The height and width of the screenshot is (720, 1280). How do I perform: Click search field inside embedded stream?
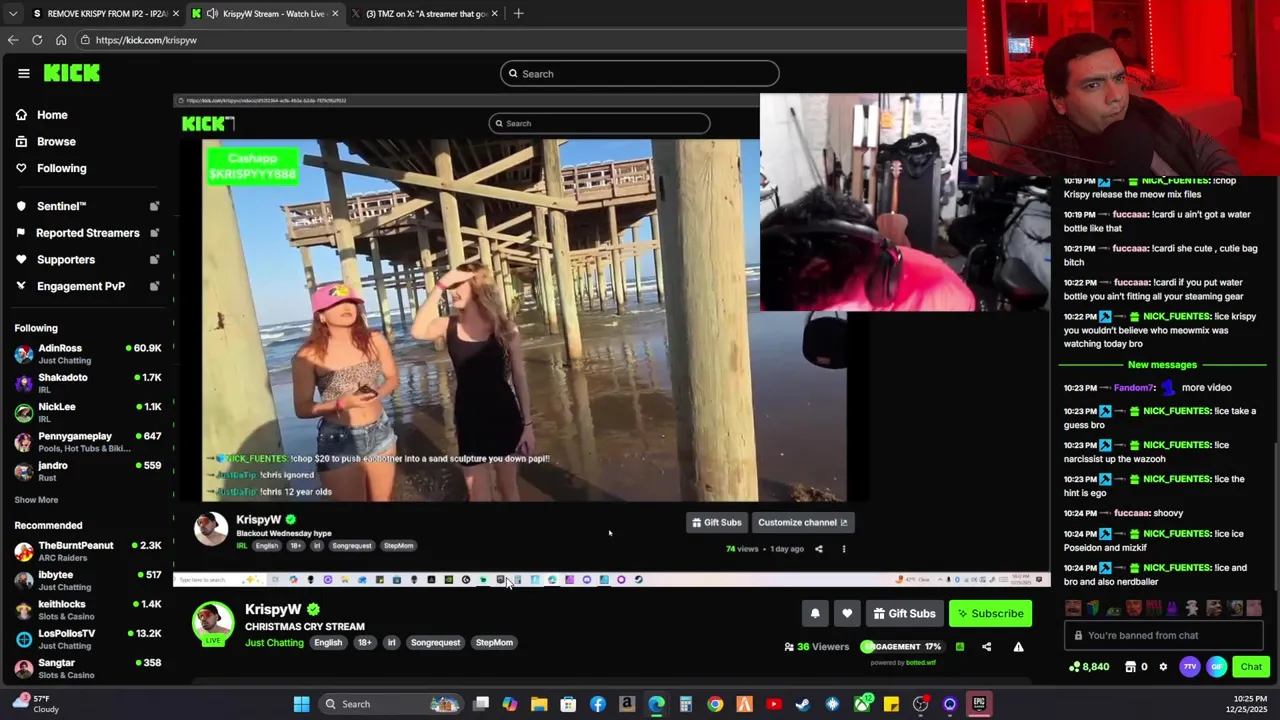pyautogui.click(x=599, y=124)
